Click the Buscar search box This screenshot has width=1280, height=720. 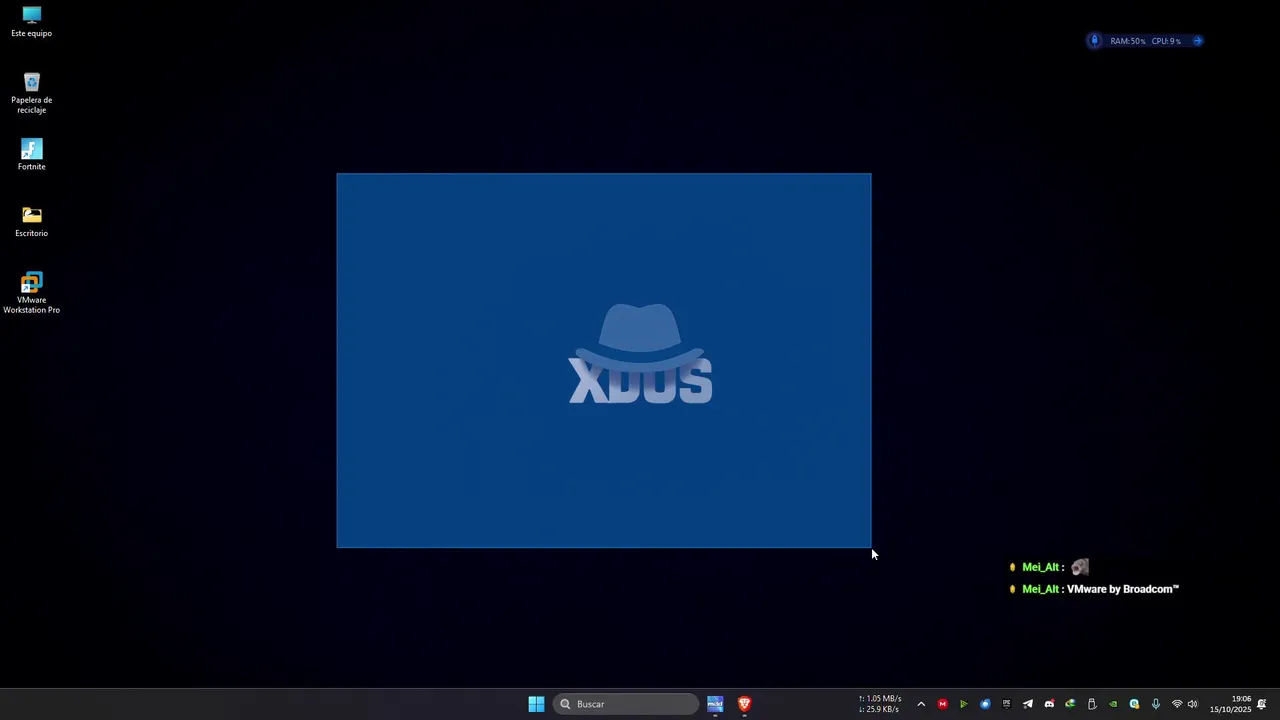626,704
